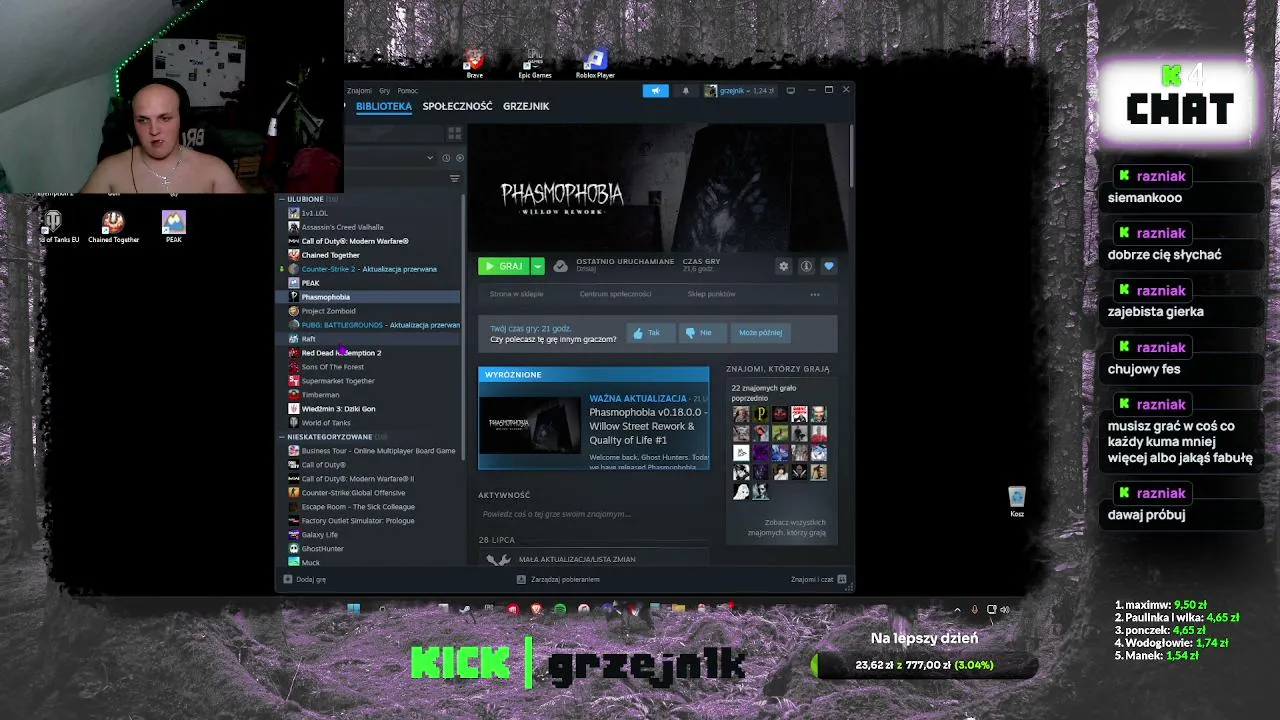The image size is (1280, 720).
Task: Click Zobacz wszystkich znajomych, którzy grają link
Action: [787, 527]
